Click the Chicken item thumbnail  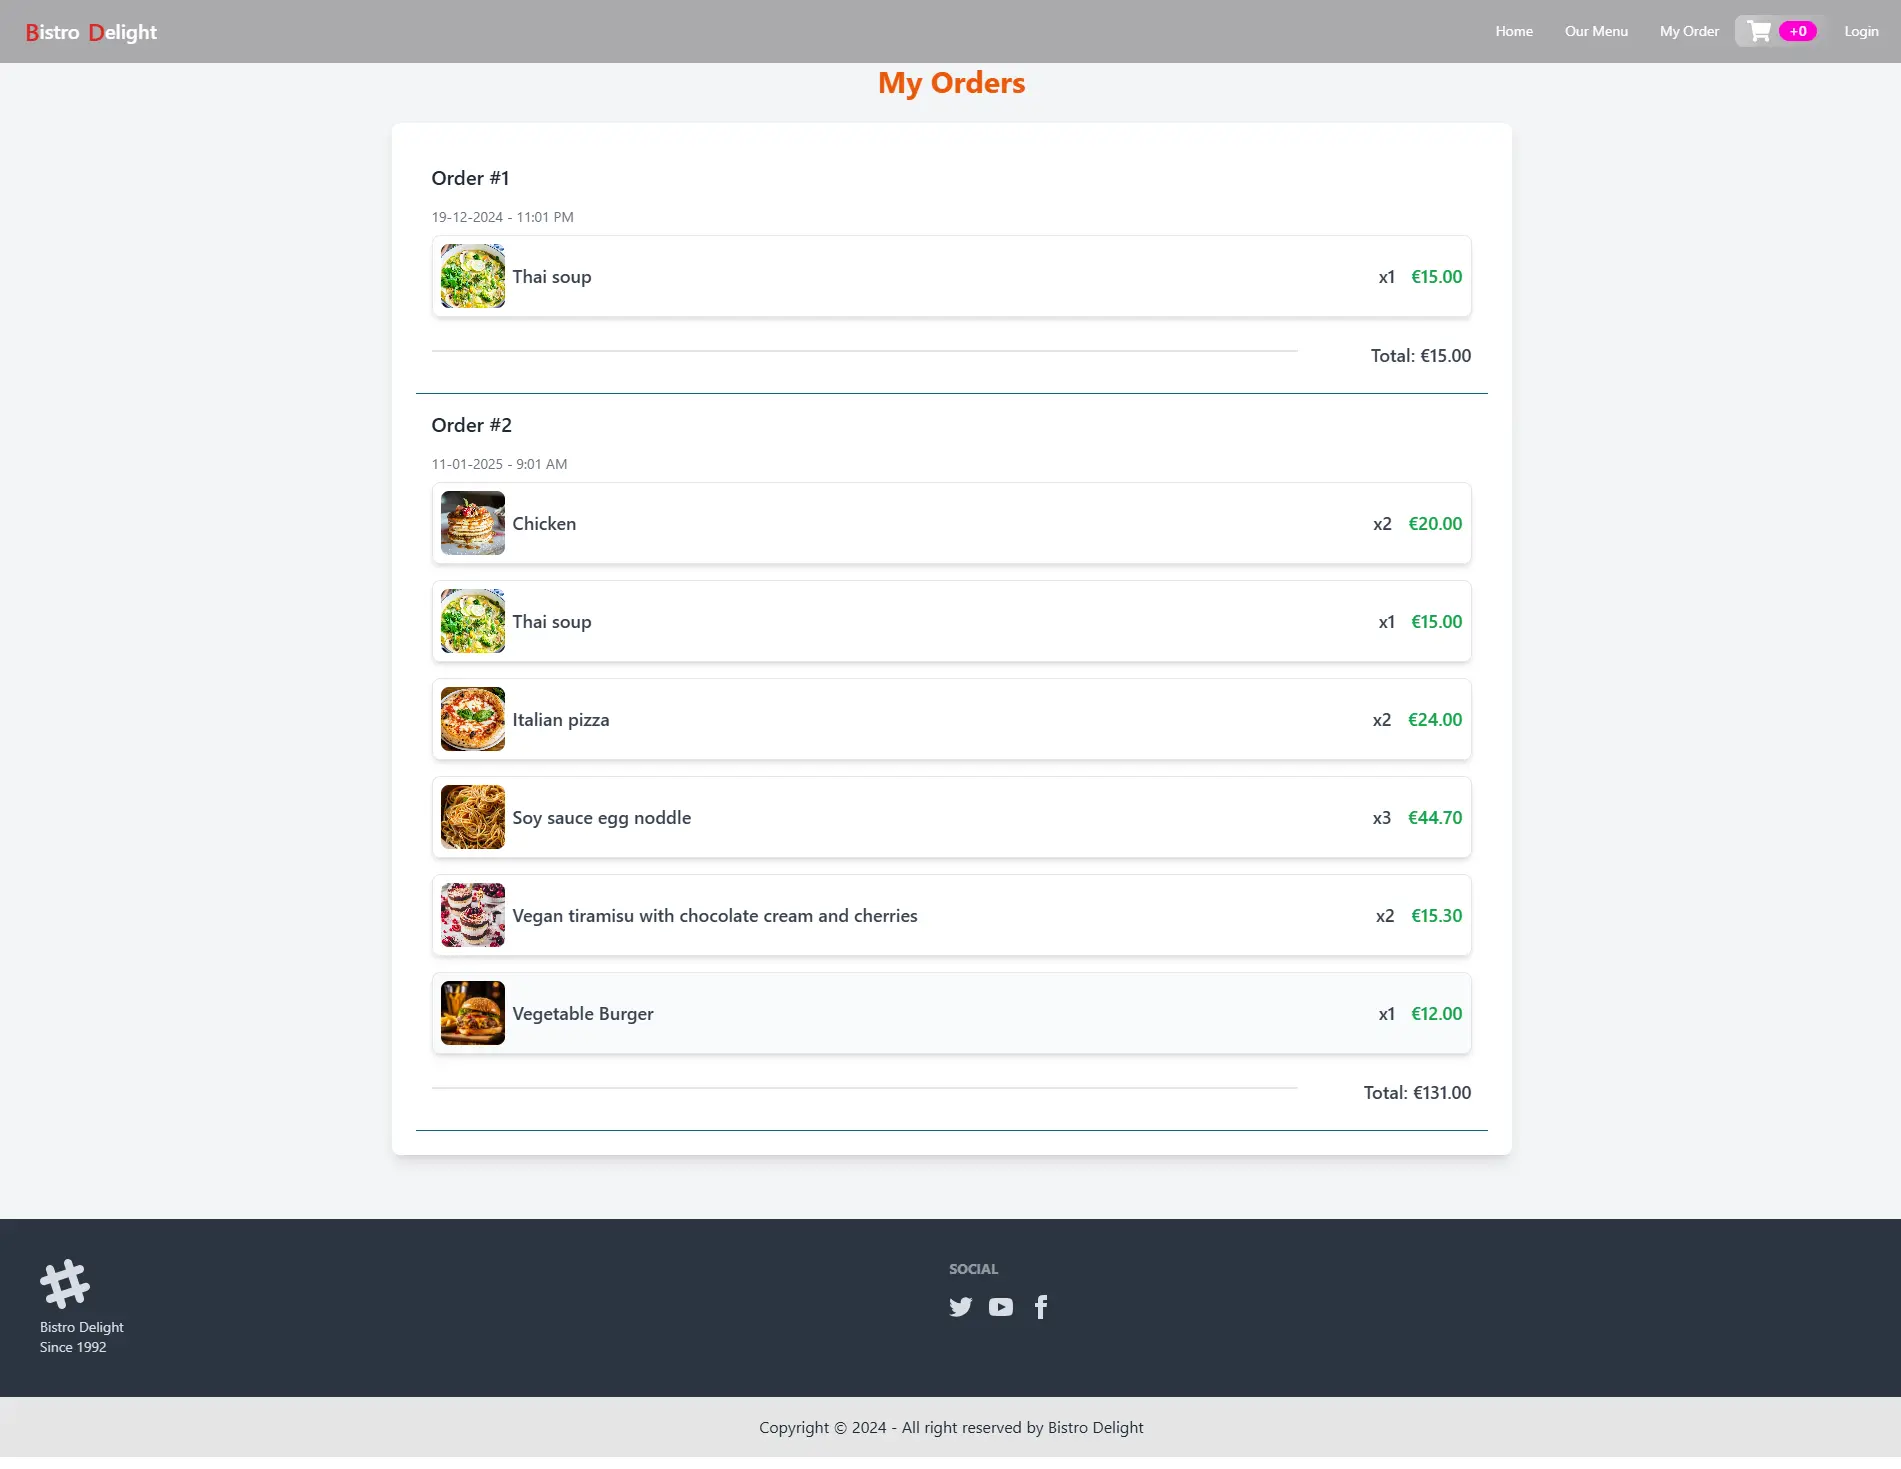pyautogui.click(x=473, y=523)
